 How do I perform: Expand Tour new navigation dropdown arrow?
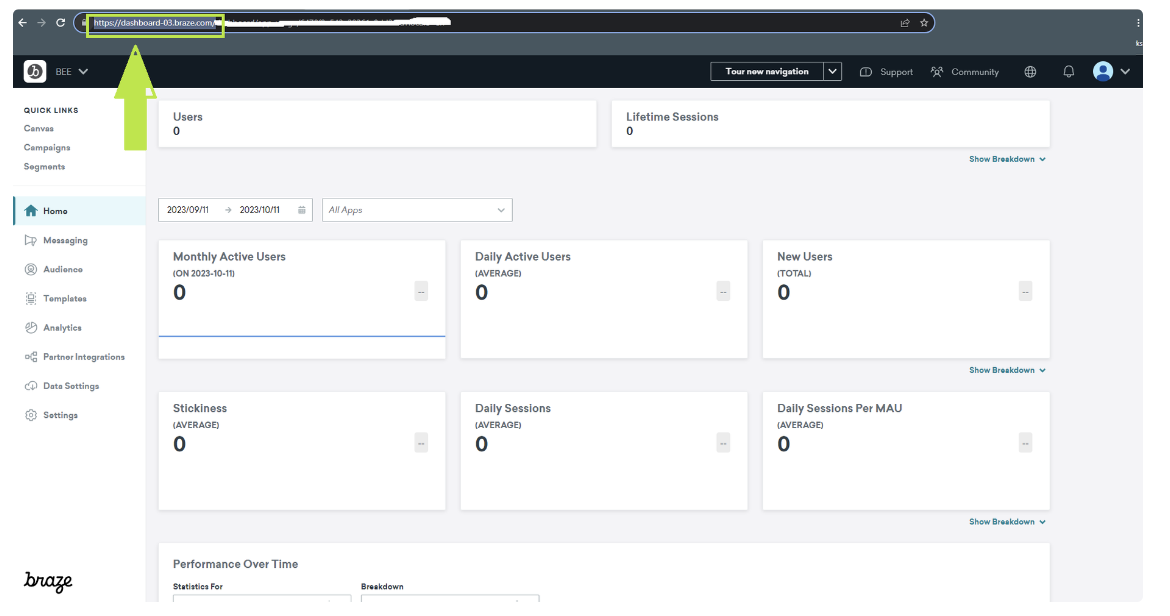coord(833,72)
